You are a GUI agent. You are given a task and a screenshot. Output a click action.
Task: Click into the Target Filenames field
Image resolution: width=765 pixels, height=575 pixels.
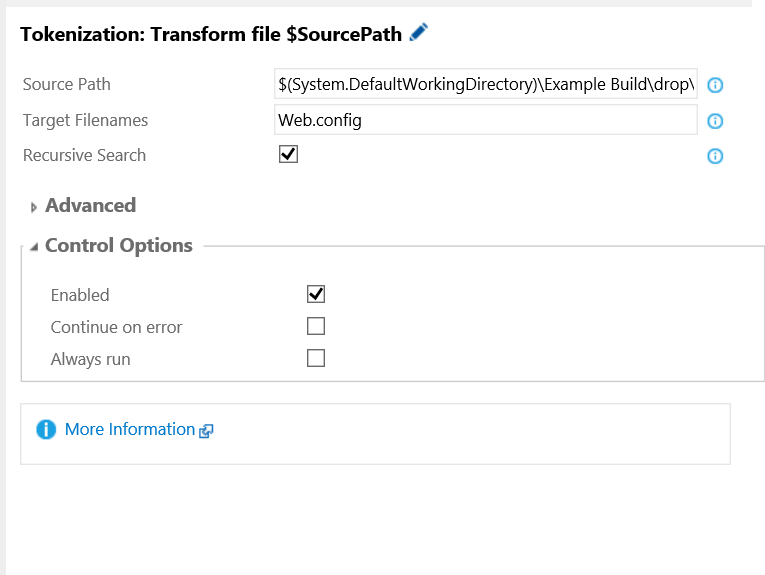click(x=486, y=120)
